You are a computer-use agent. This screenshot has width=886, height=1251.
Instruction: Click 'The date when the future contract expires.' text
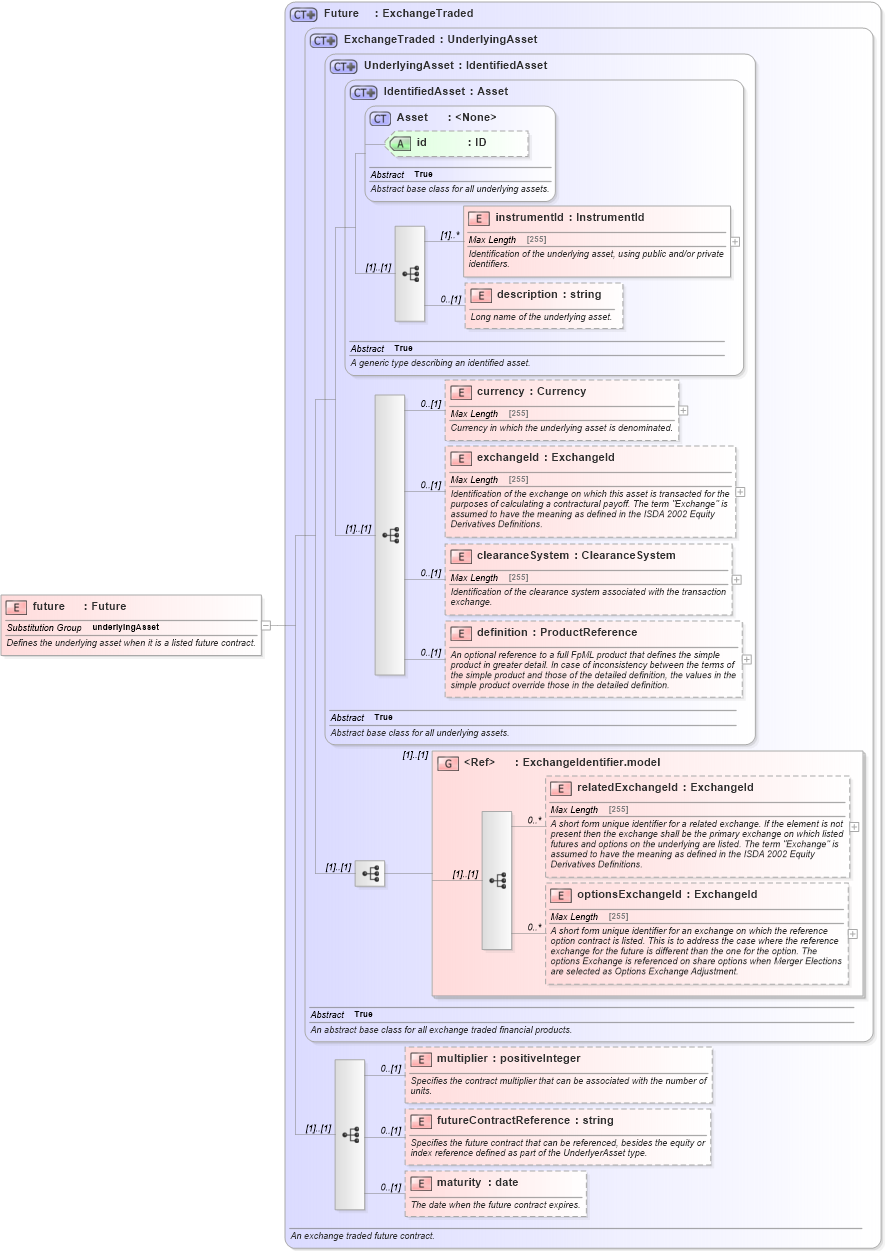(495, 1205)
